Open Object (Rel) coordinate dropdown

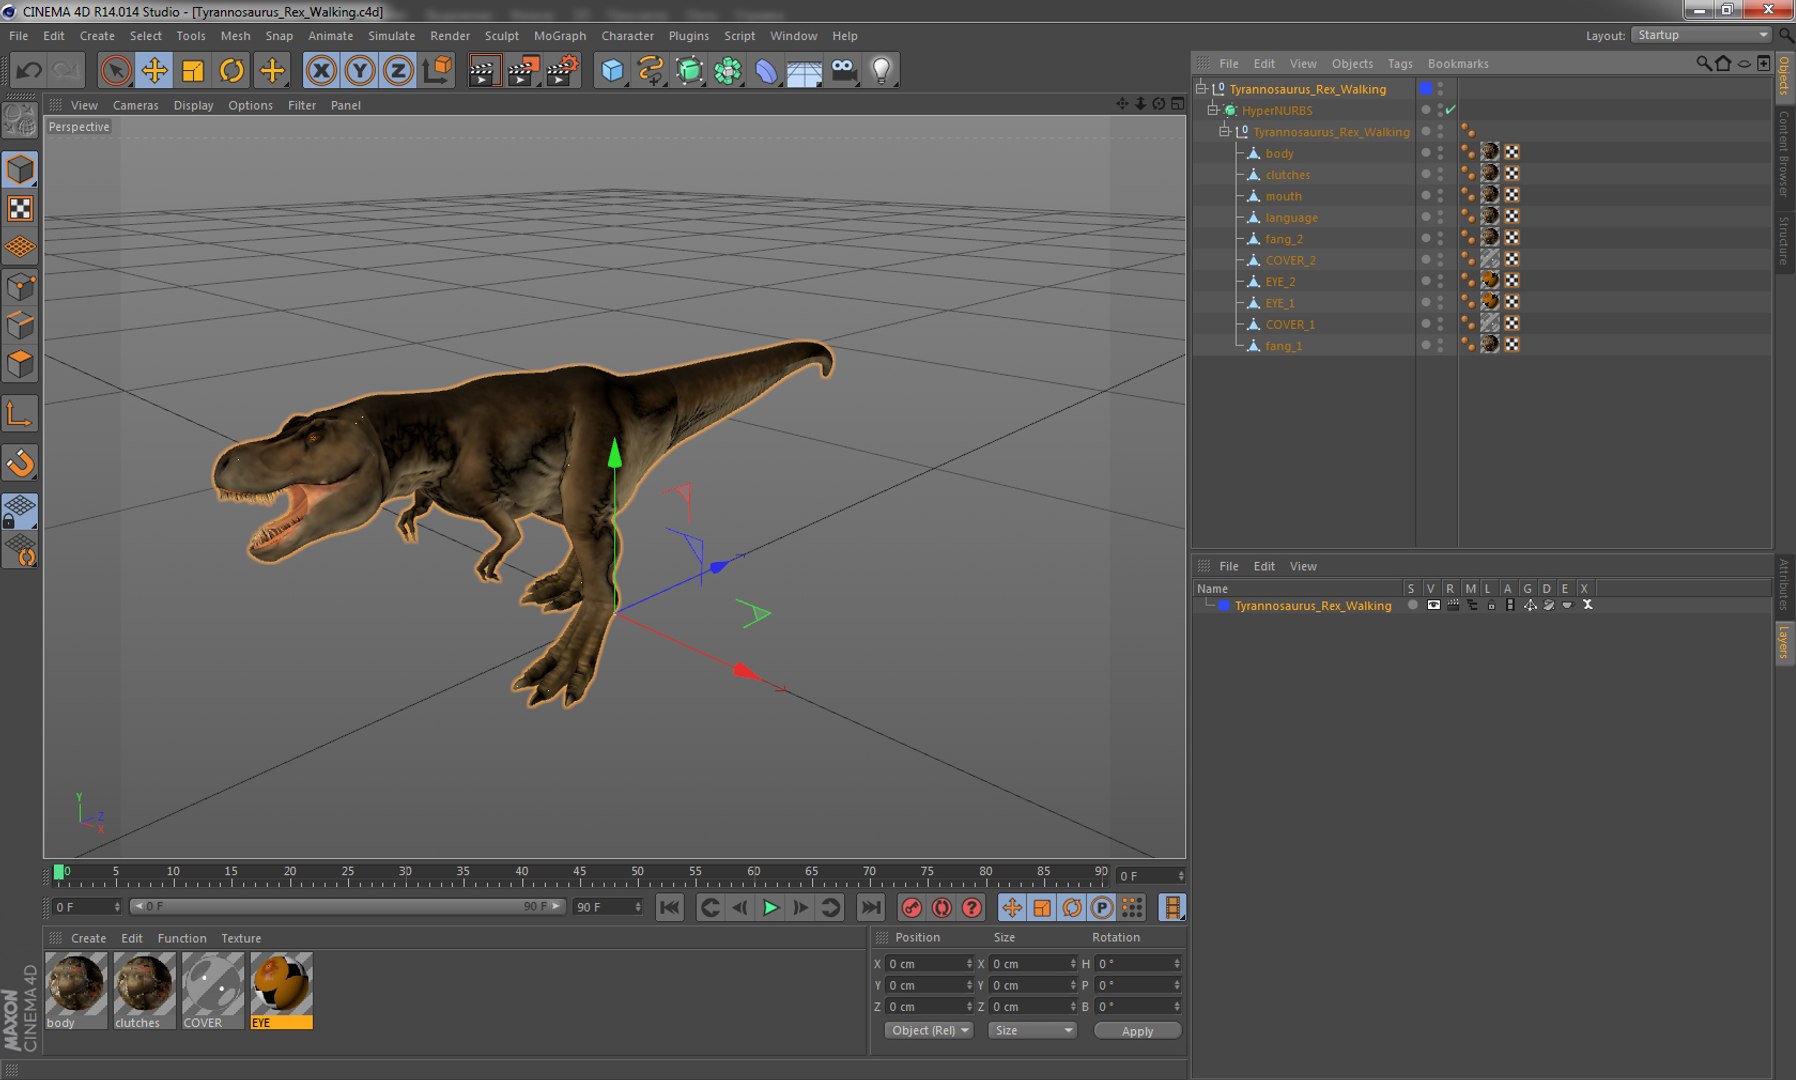pyautogui.click(x=928, y=1031)
